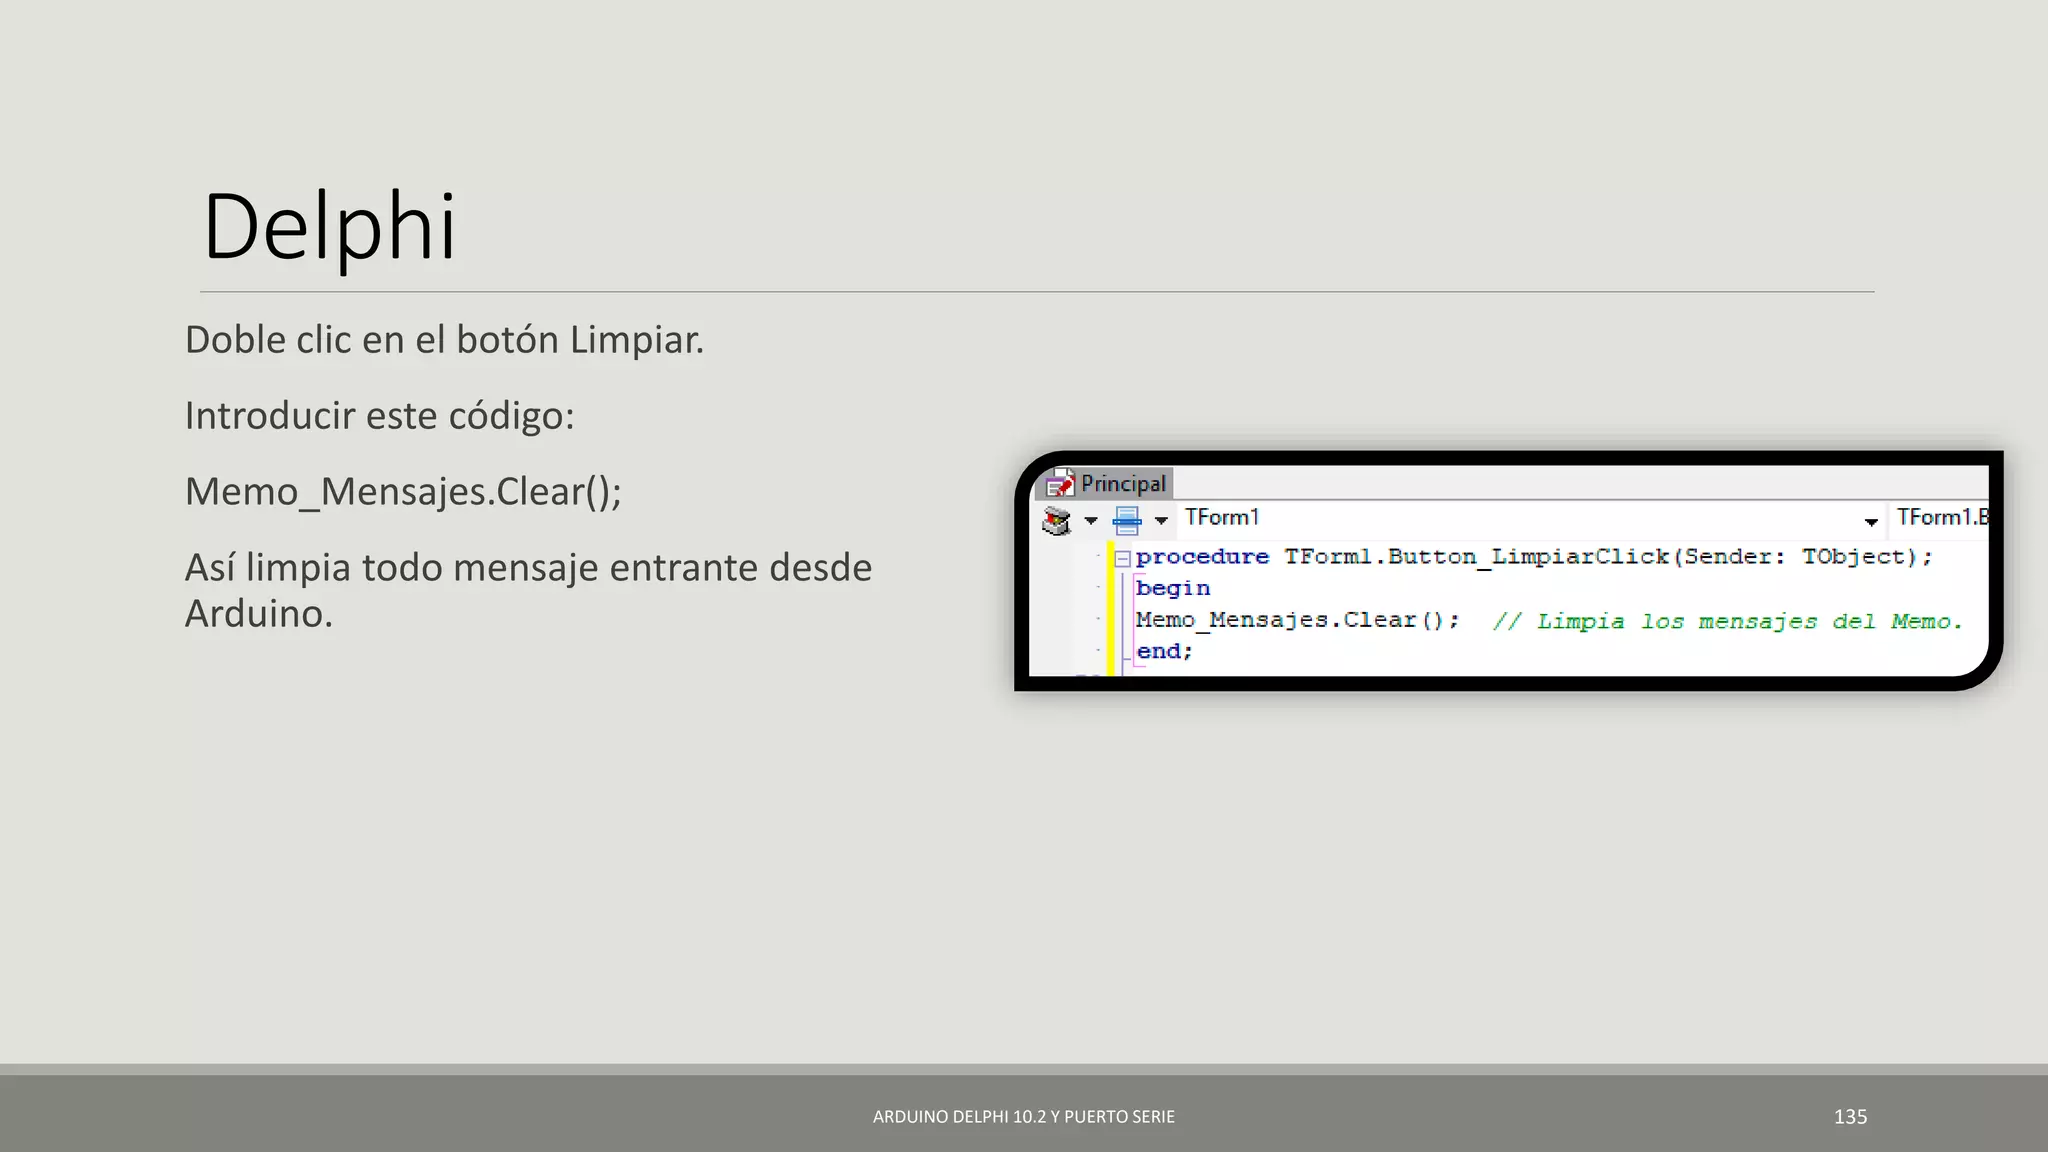
Task: Open the TForm1.B method combo box
Action: click(x=1941, y=518)
